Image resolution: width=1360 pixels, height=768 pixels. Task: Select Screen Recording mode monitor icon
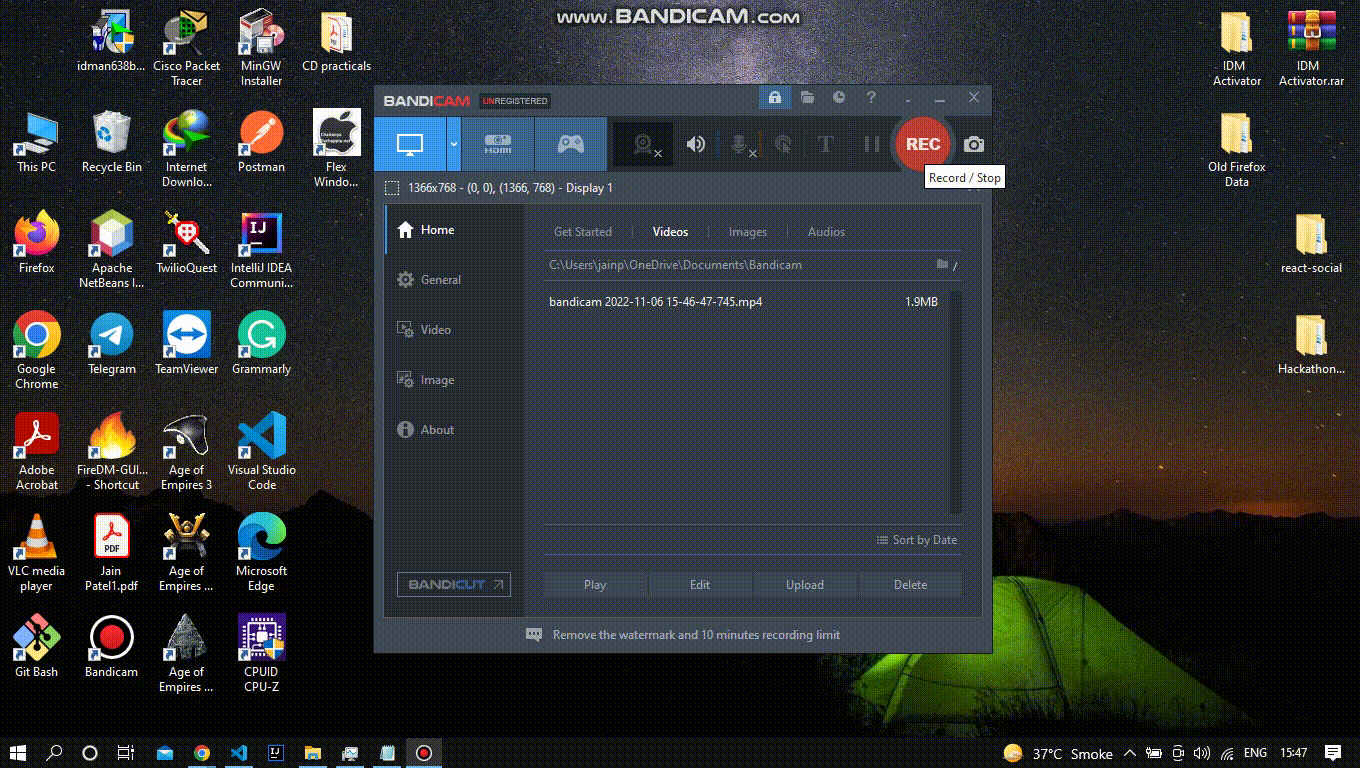pyautogui.click(x=409, y=144)
